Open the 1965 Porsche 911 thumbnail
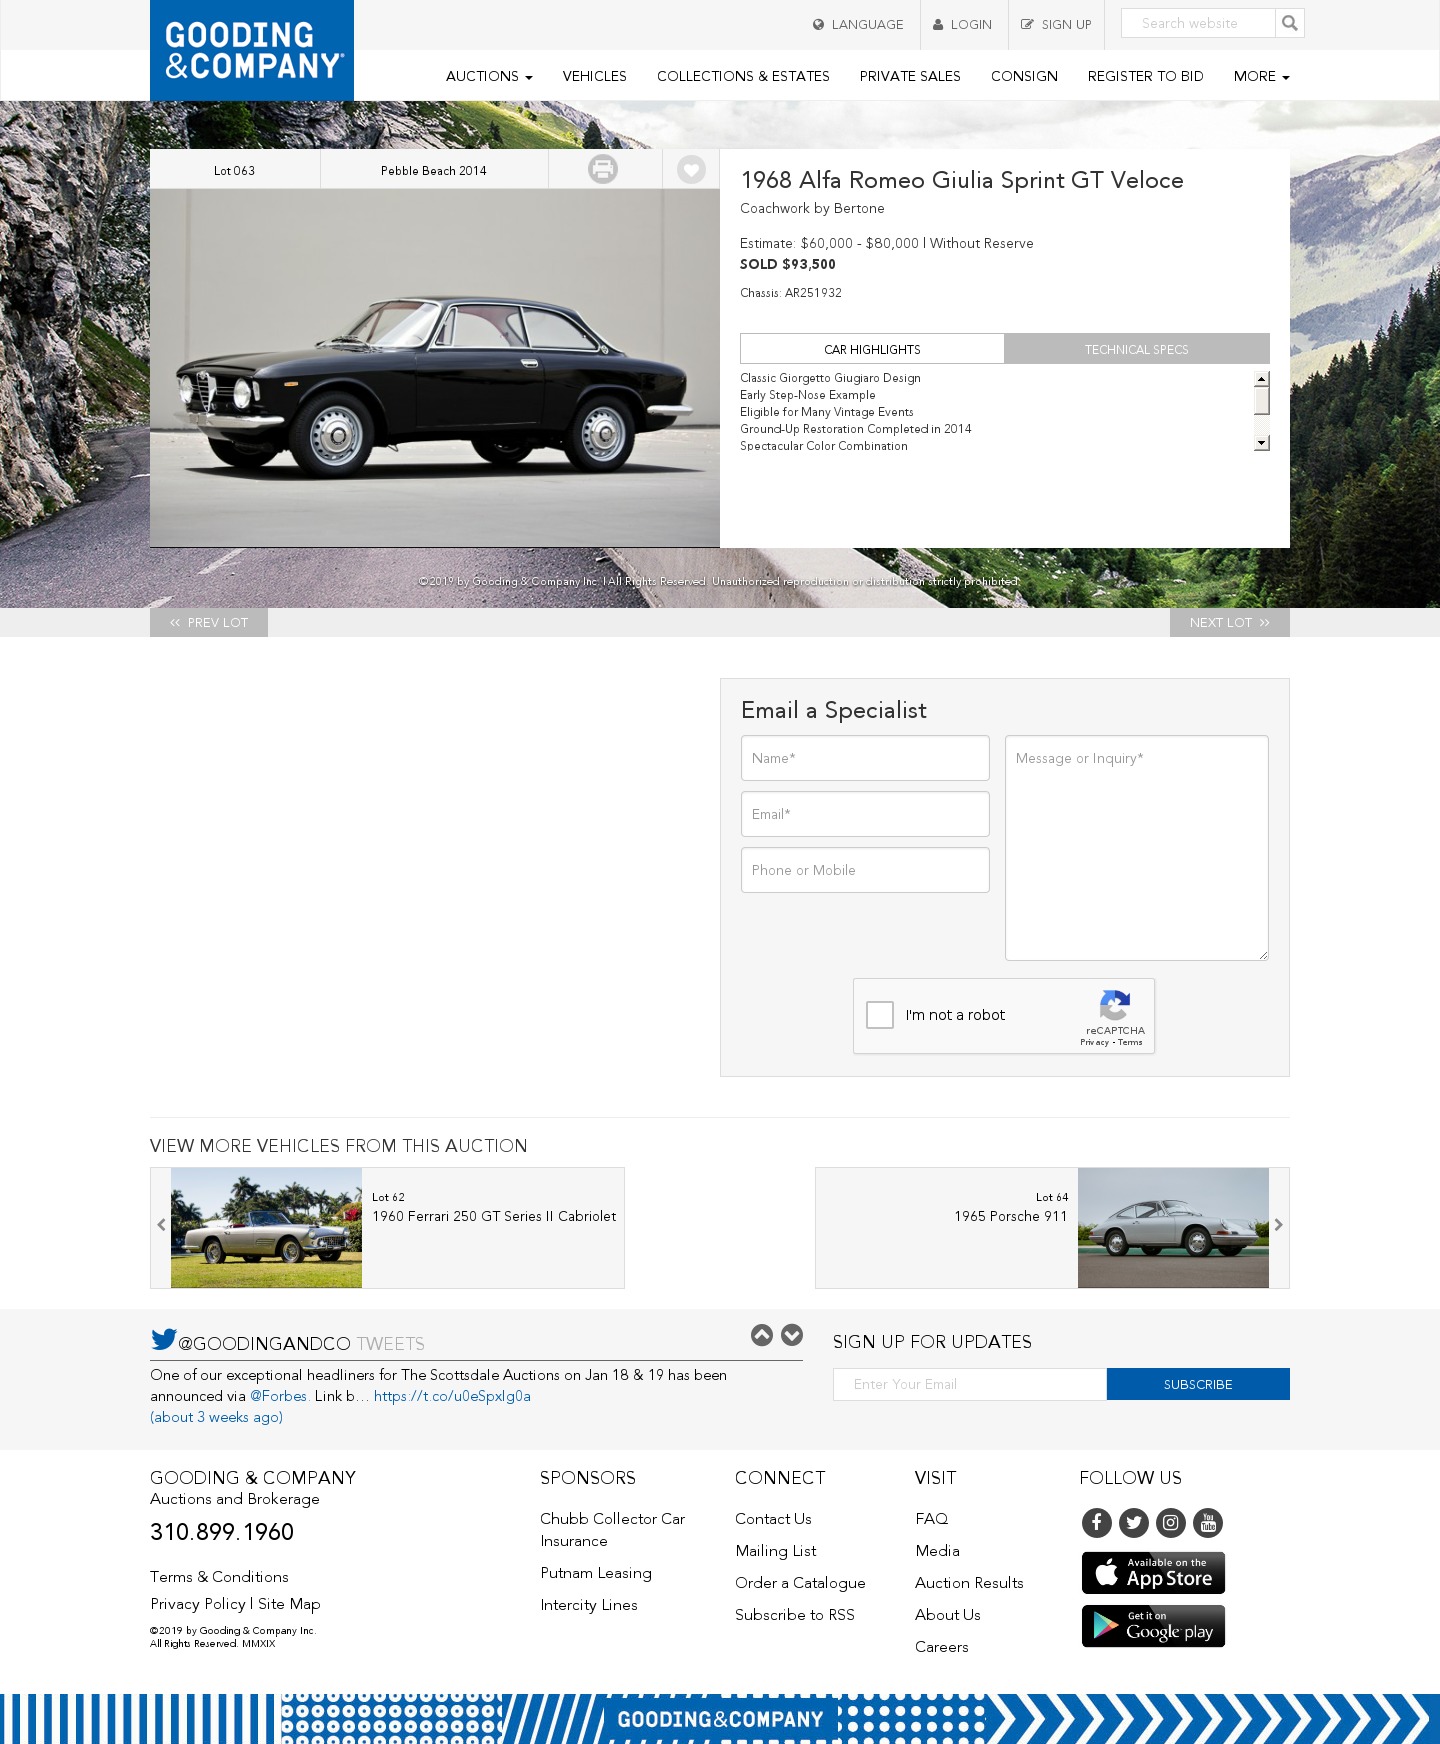The width and height of the screenshot is (1440, 1744). (x=1173, y=1228)
